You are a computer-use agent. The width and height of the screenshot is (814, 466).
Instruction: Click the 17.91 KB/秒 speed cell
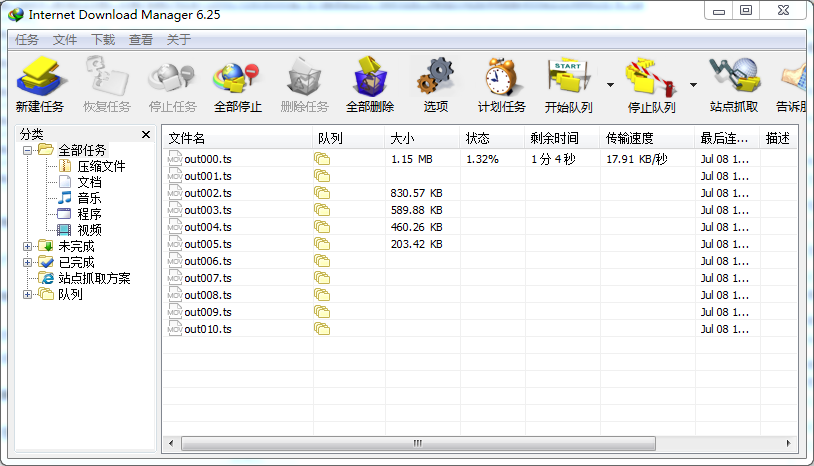[636, 159]
